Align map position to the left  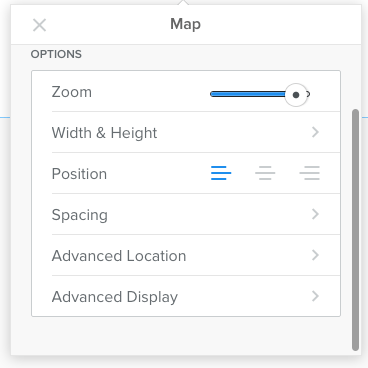pyautogui.click(x=221, y=173)
